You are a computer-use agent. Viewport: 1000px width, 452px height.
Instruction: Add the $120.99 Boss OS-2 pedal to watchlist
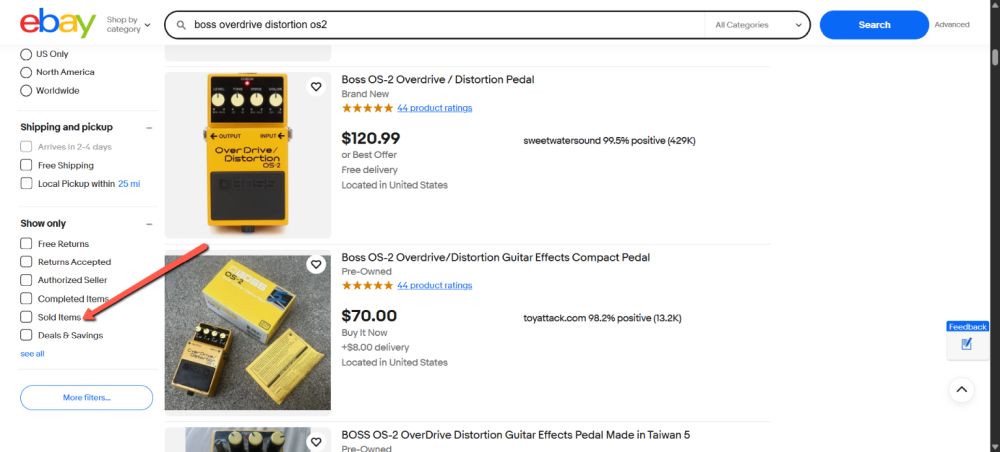[316, 87]
